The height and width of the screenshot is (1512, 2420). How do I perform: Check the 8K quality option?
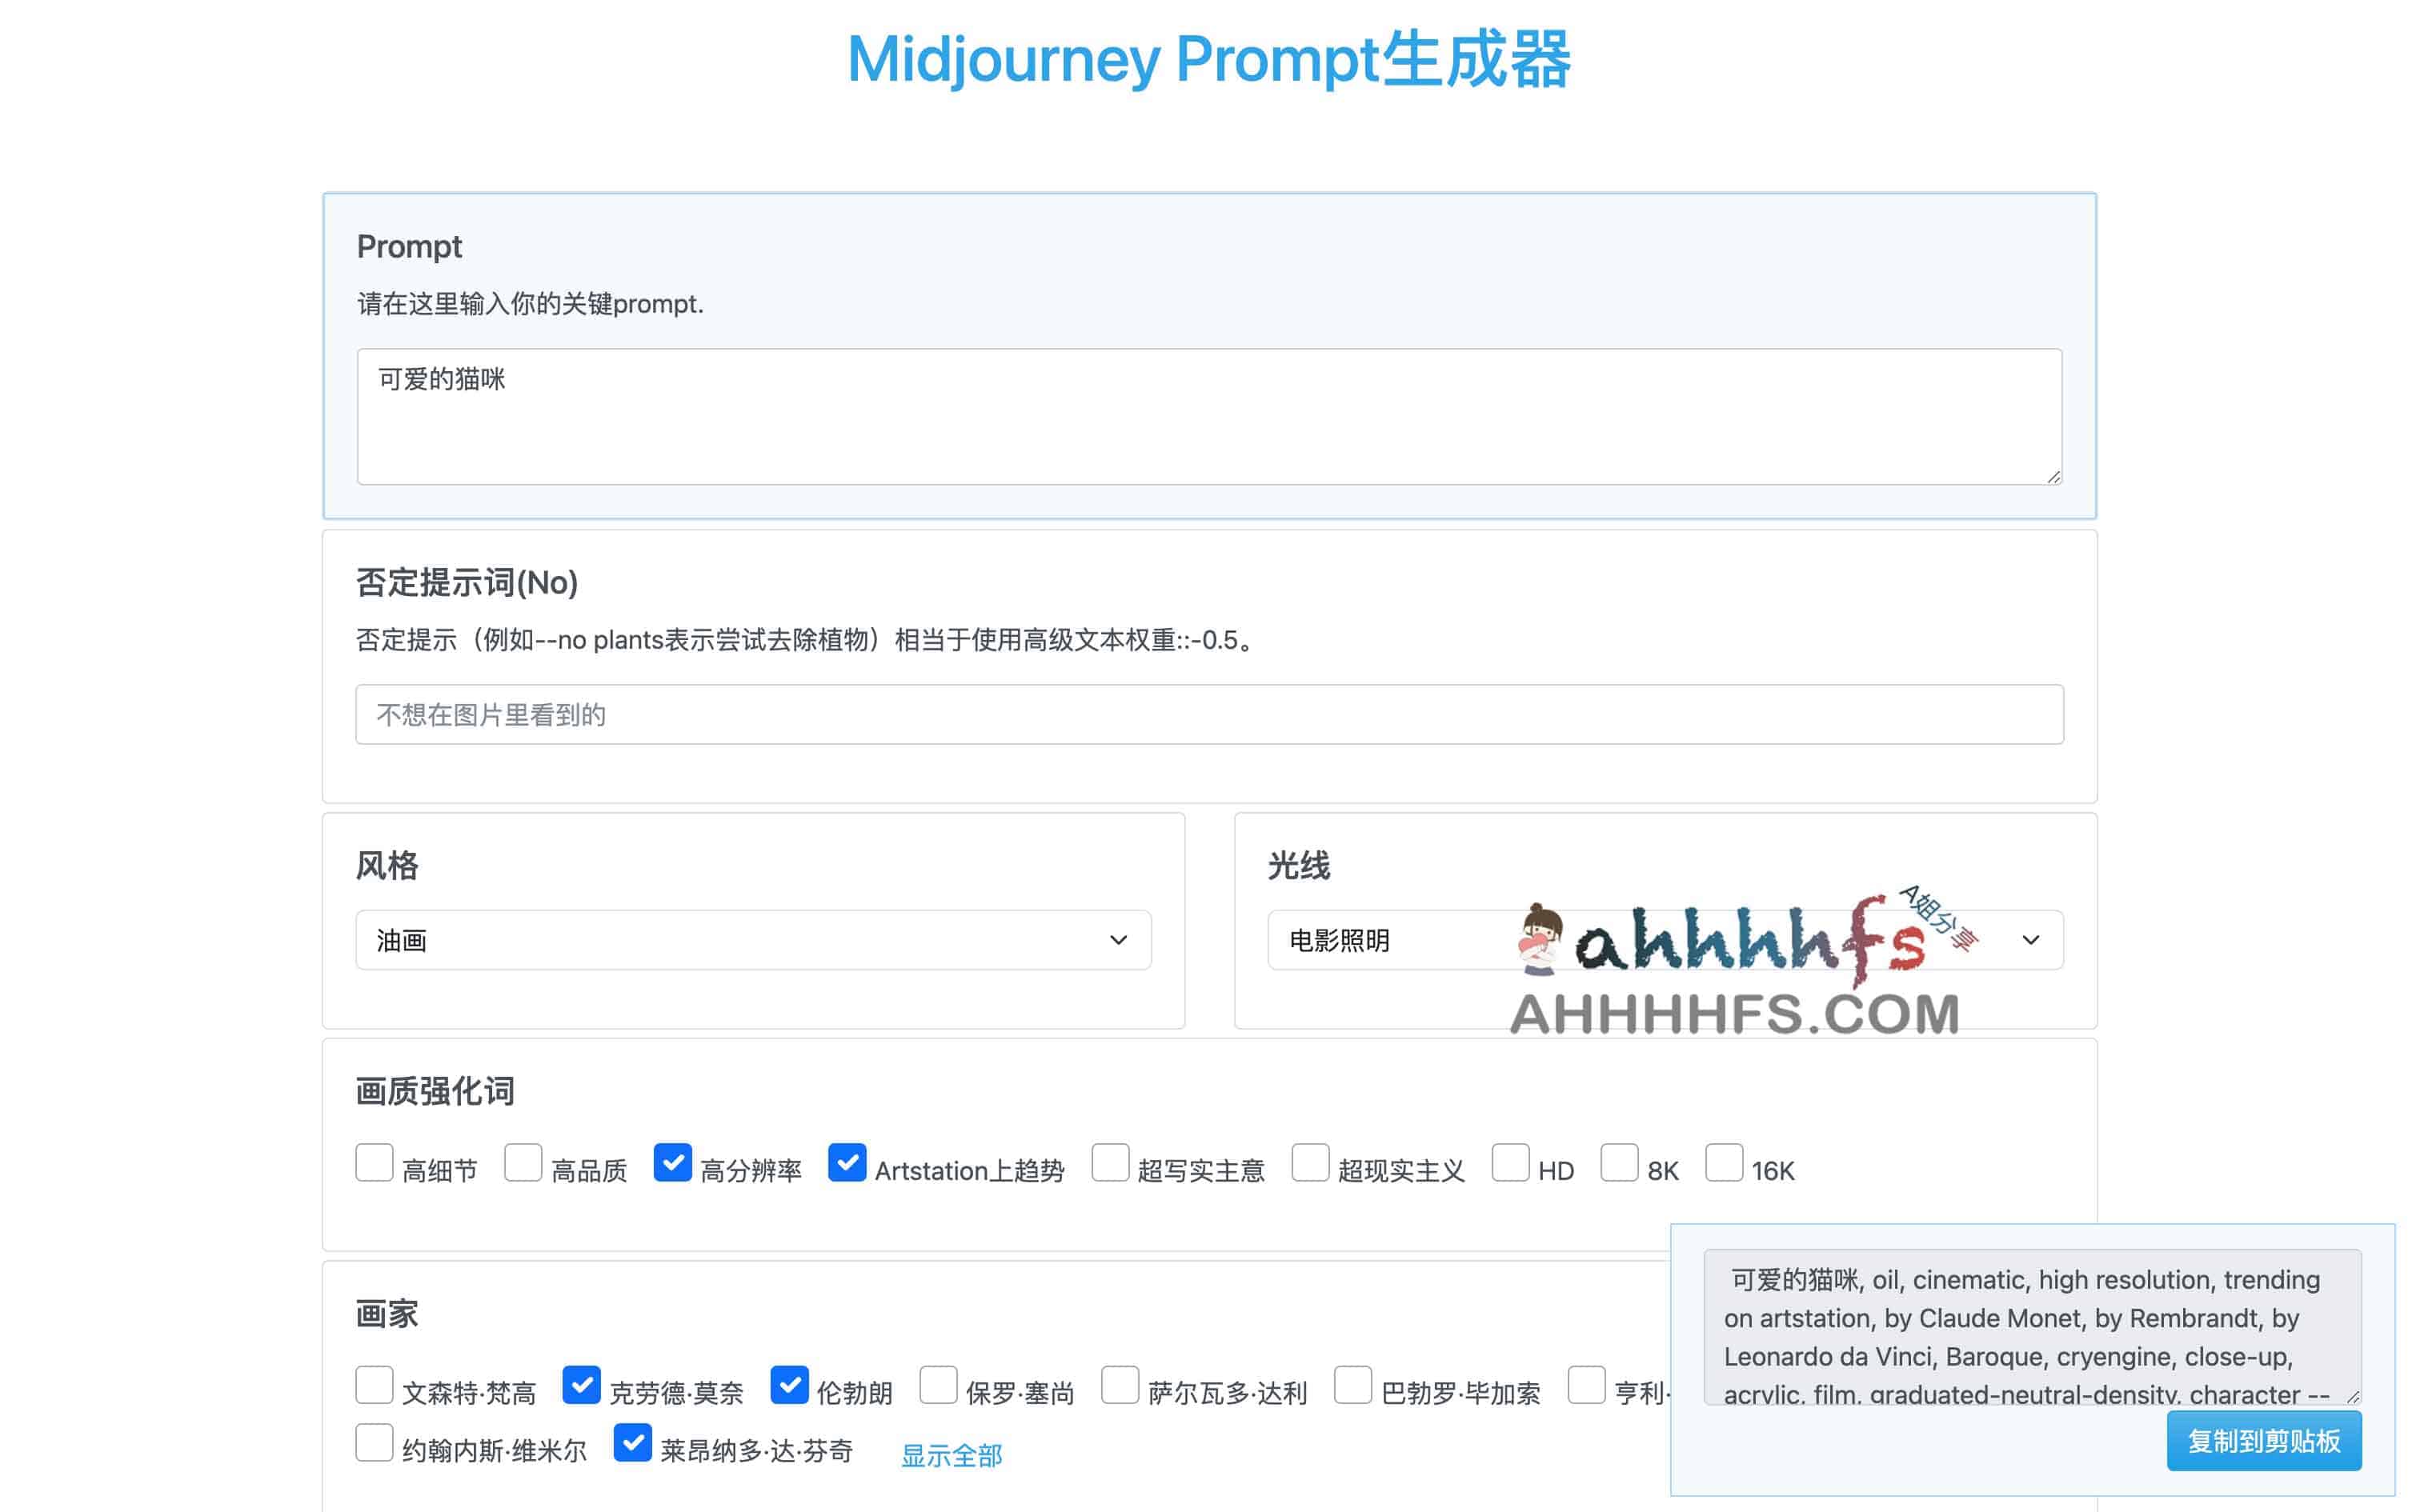pyautogui.click(x=1620, y=1163)
